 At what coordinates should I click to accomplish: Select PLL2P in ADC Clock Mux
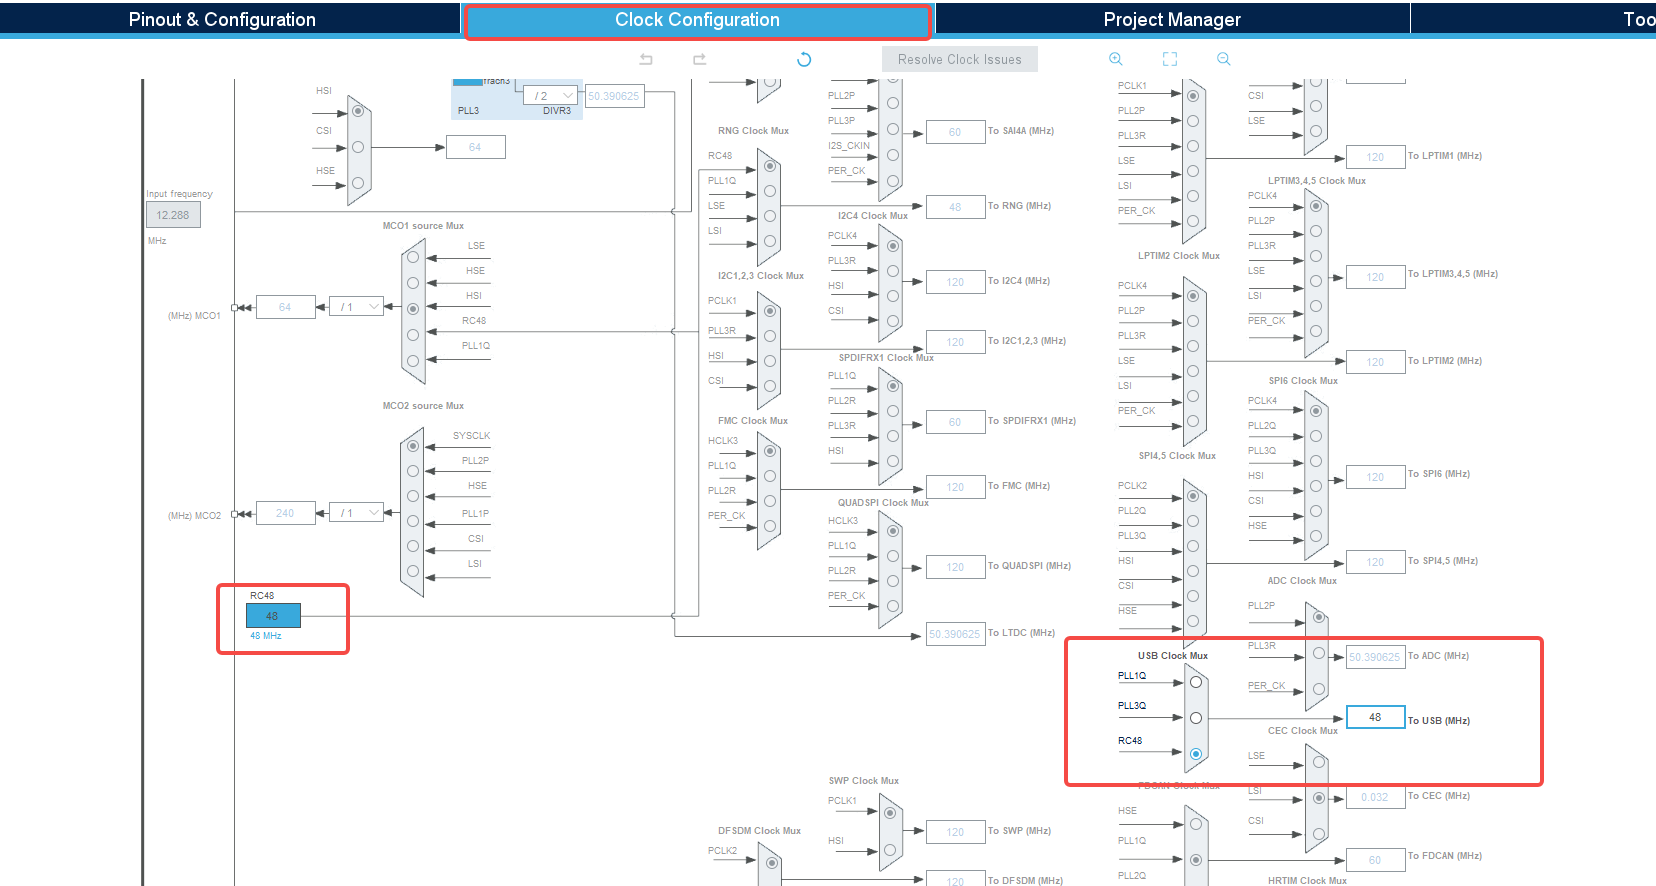[x=1319, y=617]
